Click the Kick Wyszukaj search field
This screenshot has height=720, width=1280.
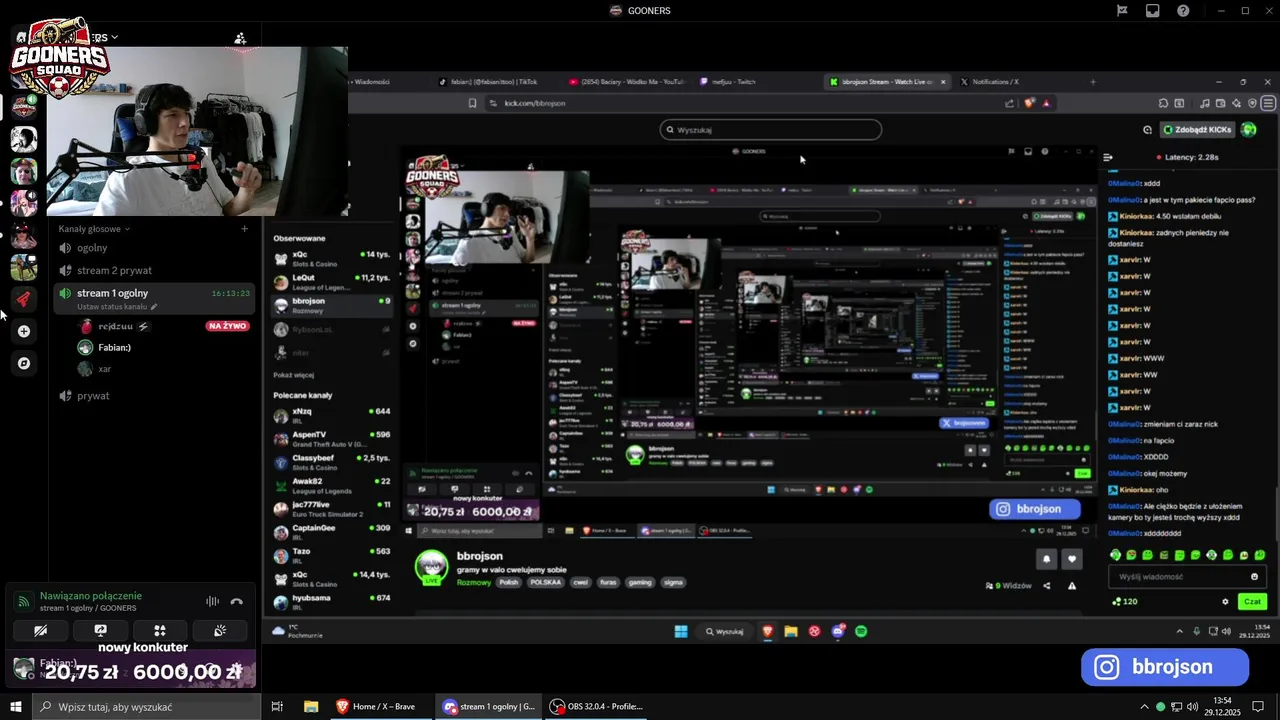click(771, 130)
